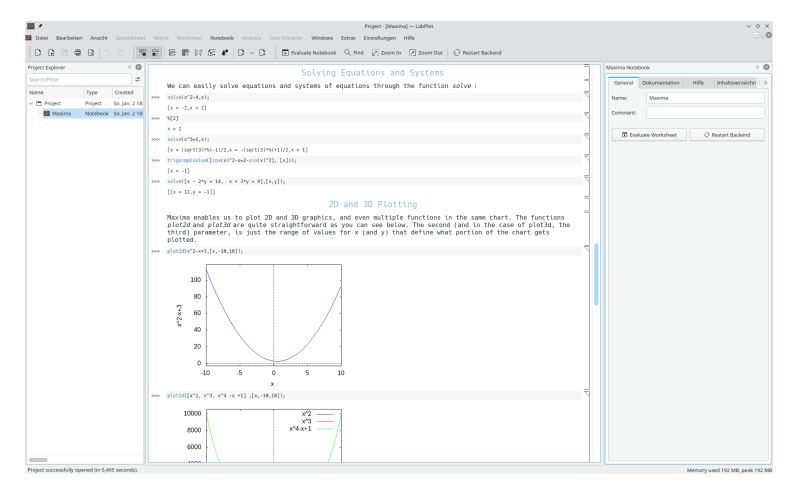The image size is (798, 504).
Task: Click the toolbar icon left of Import
Action: click(225, 52)
